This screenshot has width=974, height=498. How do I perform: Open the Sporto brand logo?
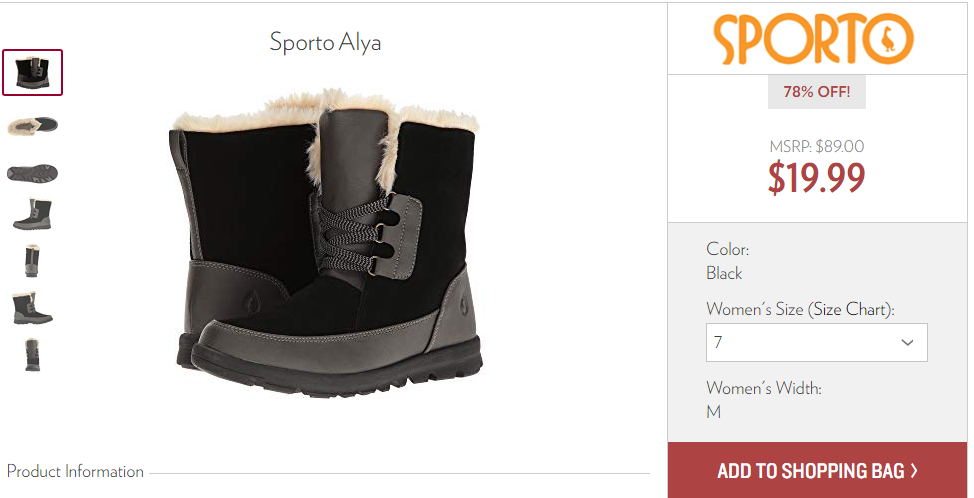pos(813,39)
